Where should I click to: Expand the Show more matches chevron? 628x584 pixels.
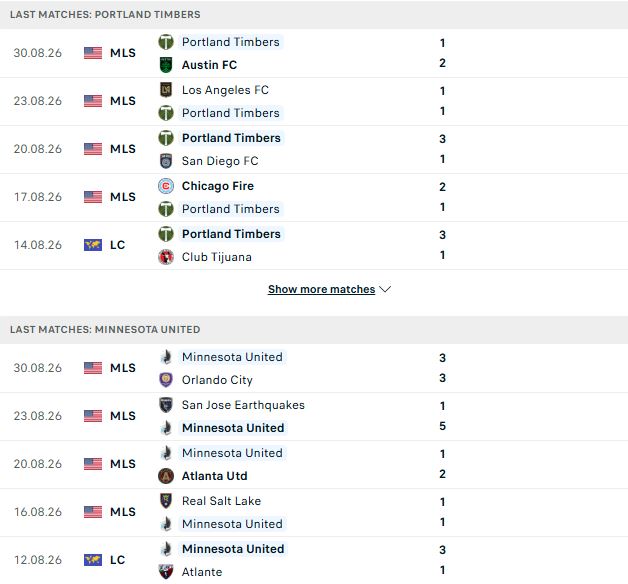pyautogui.click(x=385, y=289)
